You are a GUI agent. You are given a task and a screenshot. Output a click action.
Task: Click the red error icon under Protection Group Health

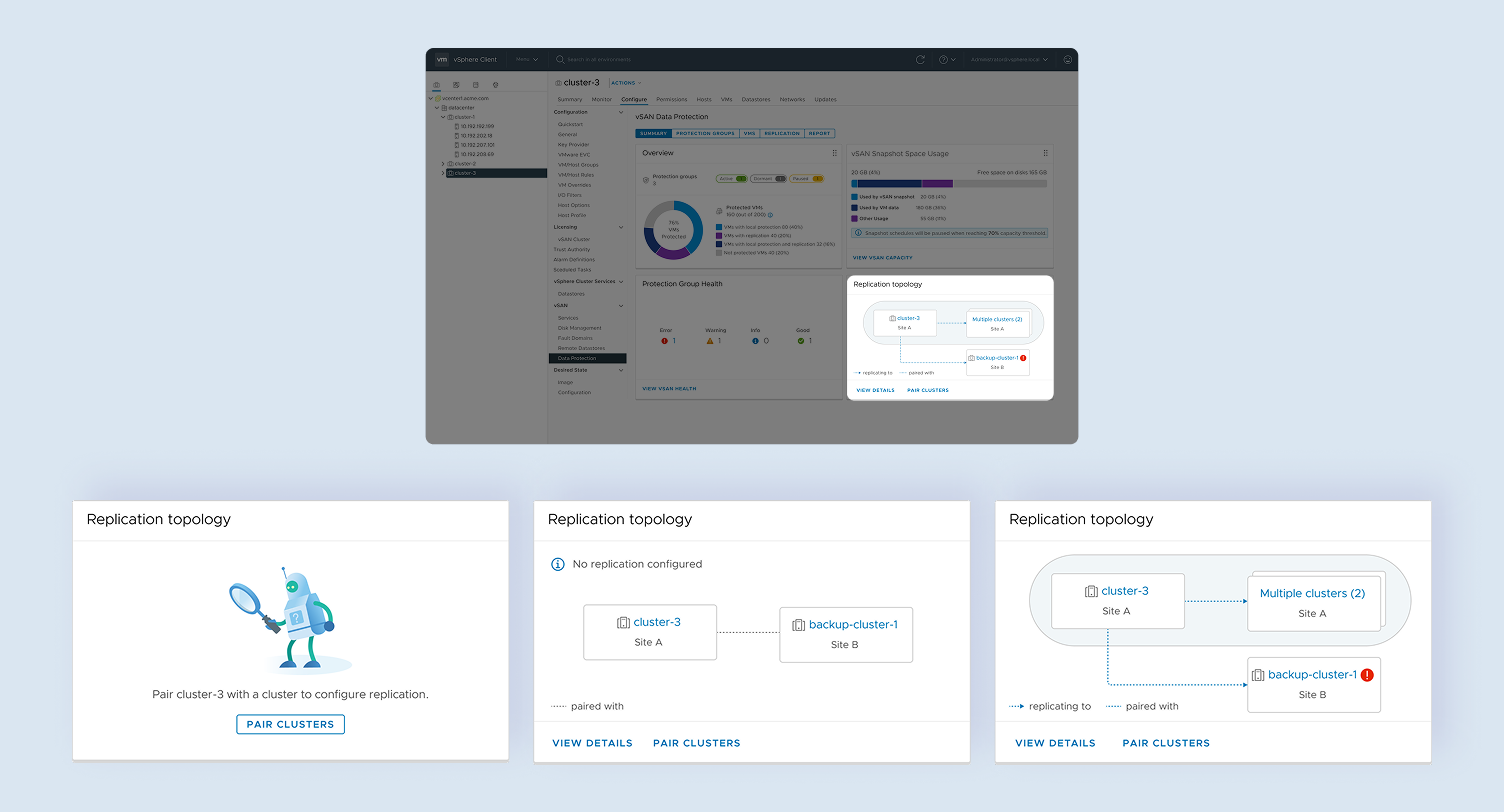(666, 341)
